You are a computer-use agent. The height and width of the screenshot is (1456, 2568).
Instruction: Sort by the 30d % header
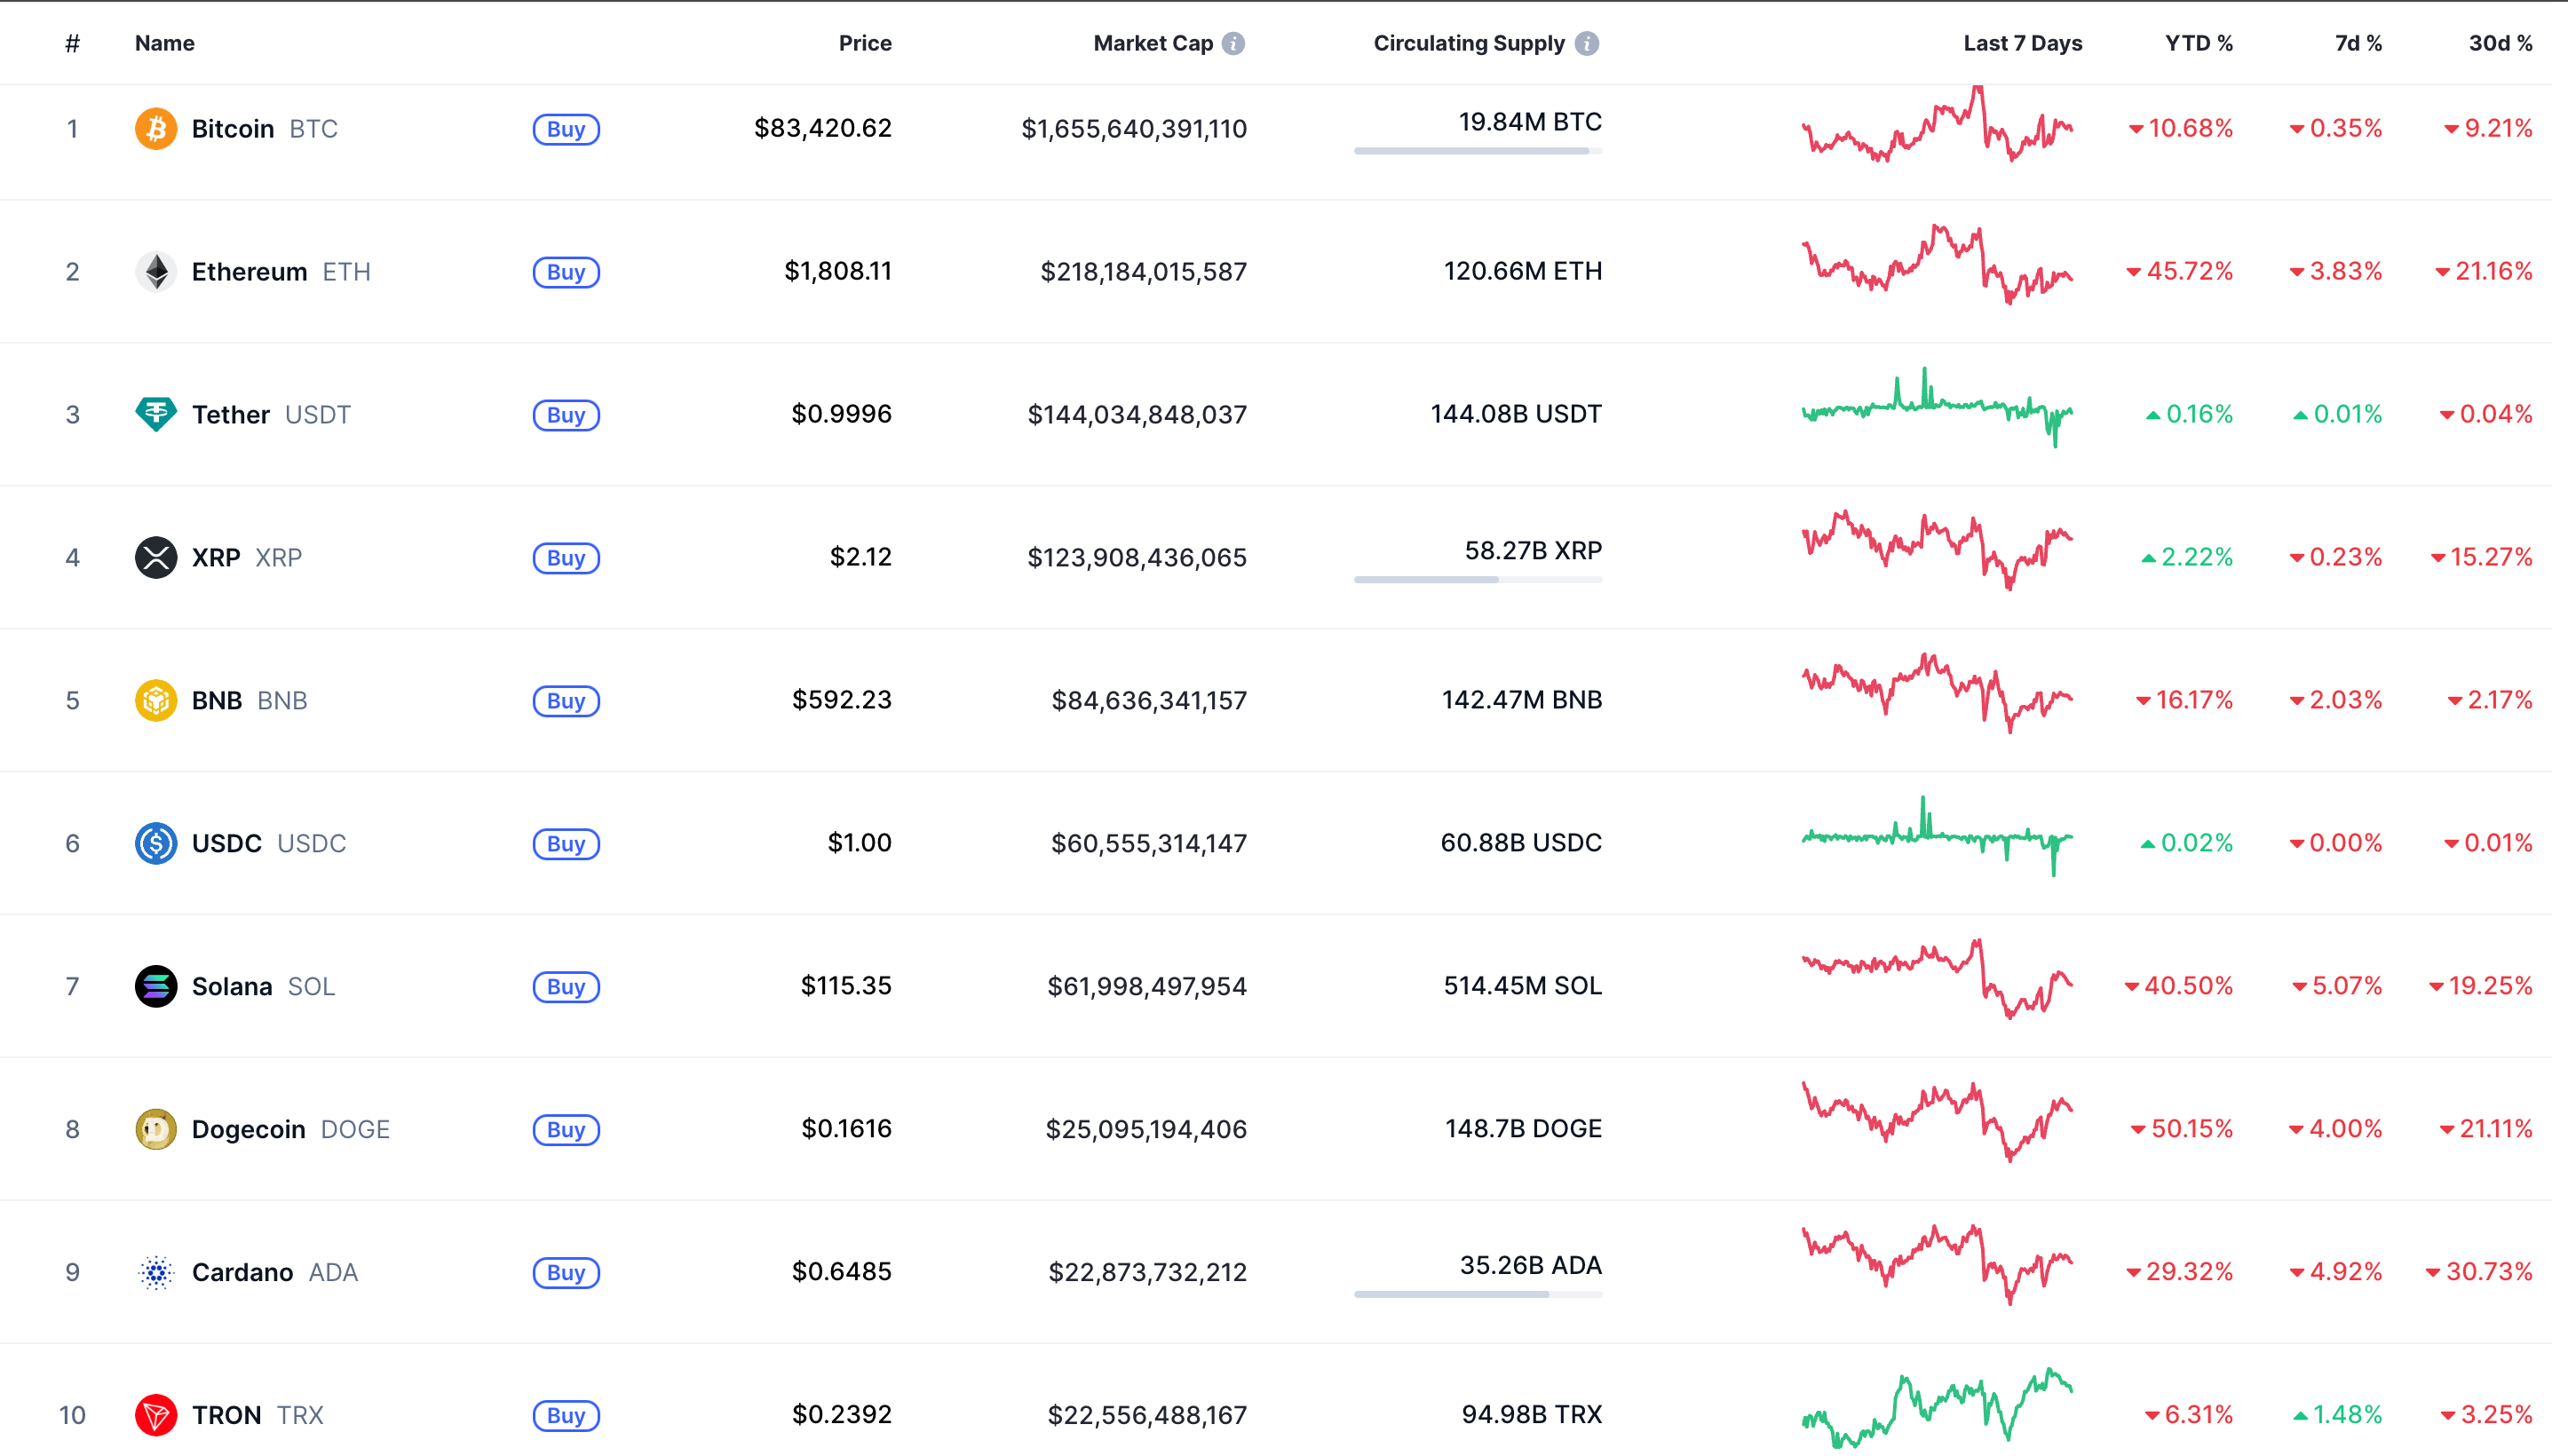coord(2501,44)
